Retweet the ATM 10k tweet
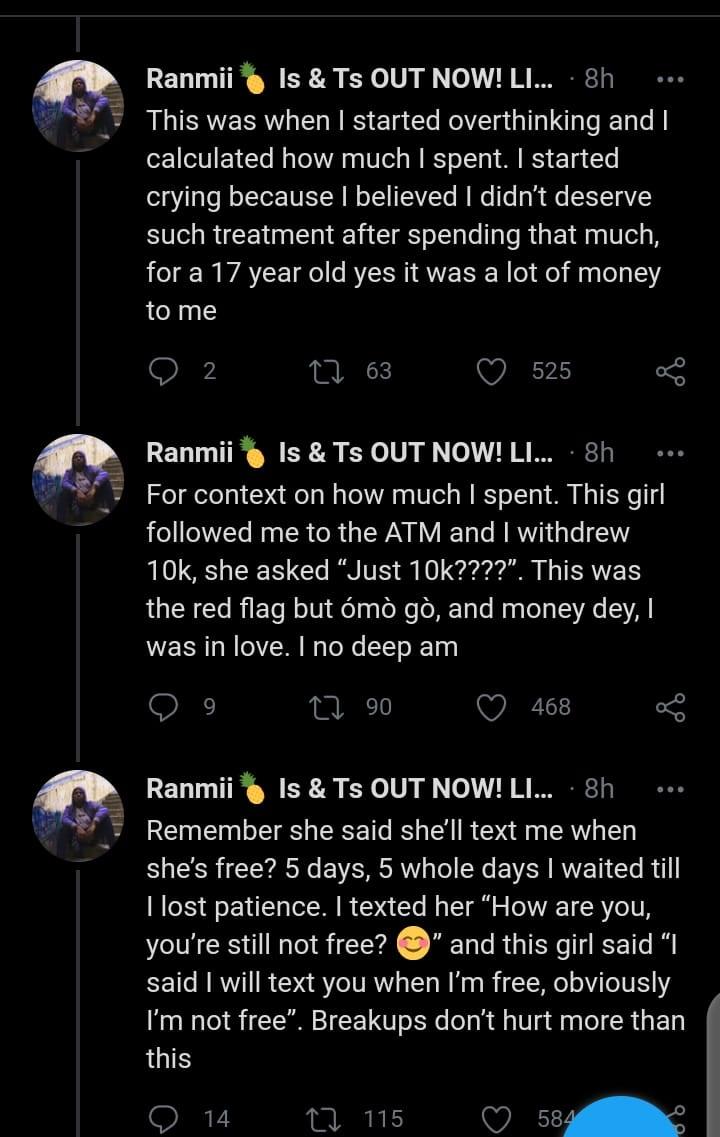 [323, 707]
